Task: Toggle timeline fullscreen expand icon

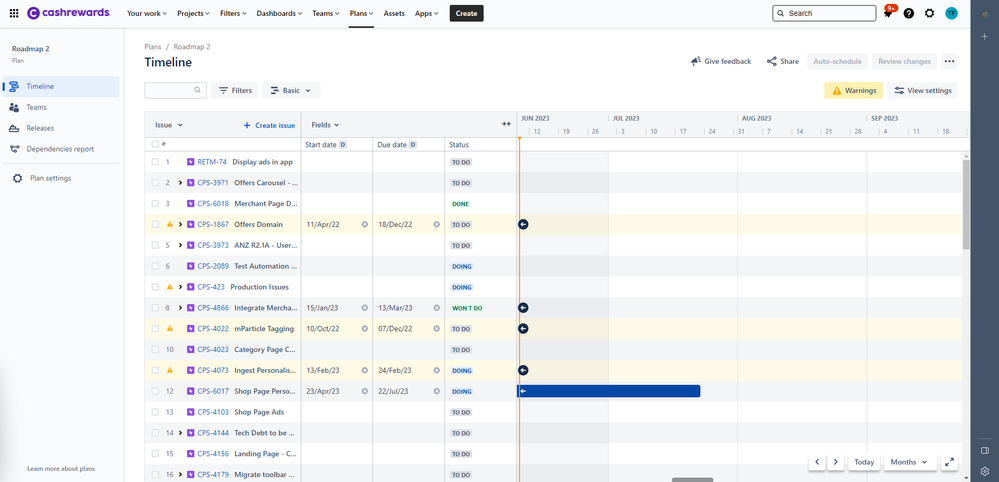Action: coord(949,462)
